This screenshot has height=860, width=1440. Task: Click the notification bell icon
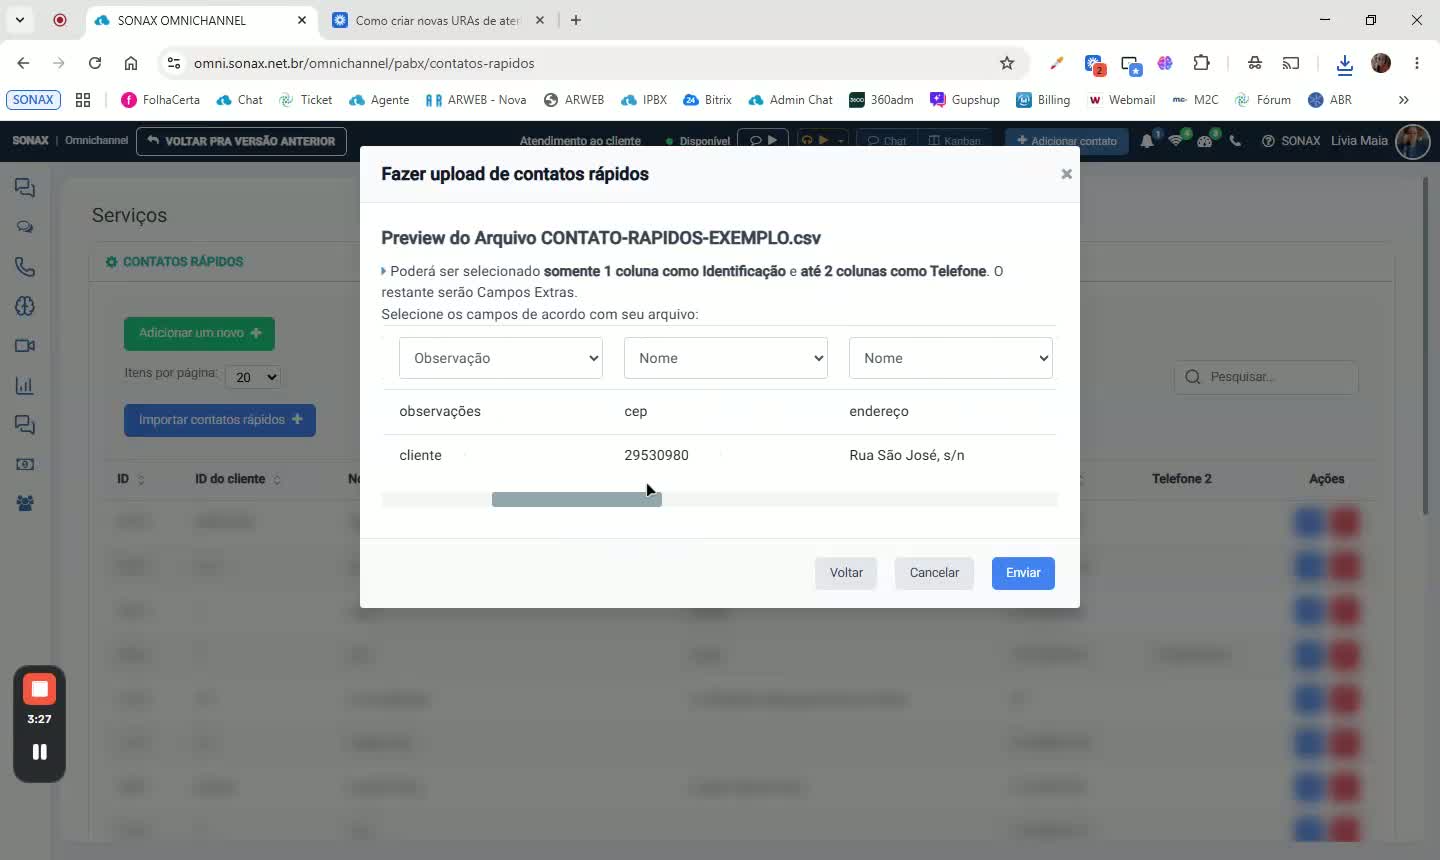(x=1147, y=141)
